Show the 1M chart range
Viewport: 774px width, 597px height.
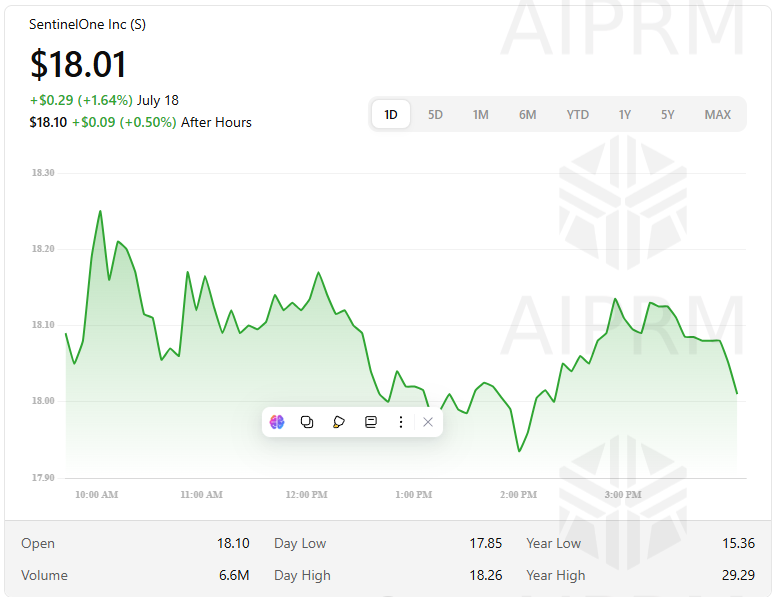coord(481,115)
